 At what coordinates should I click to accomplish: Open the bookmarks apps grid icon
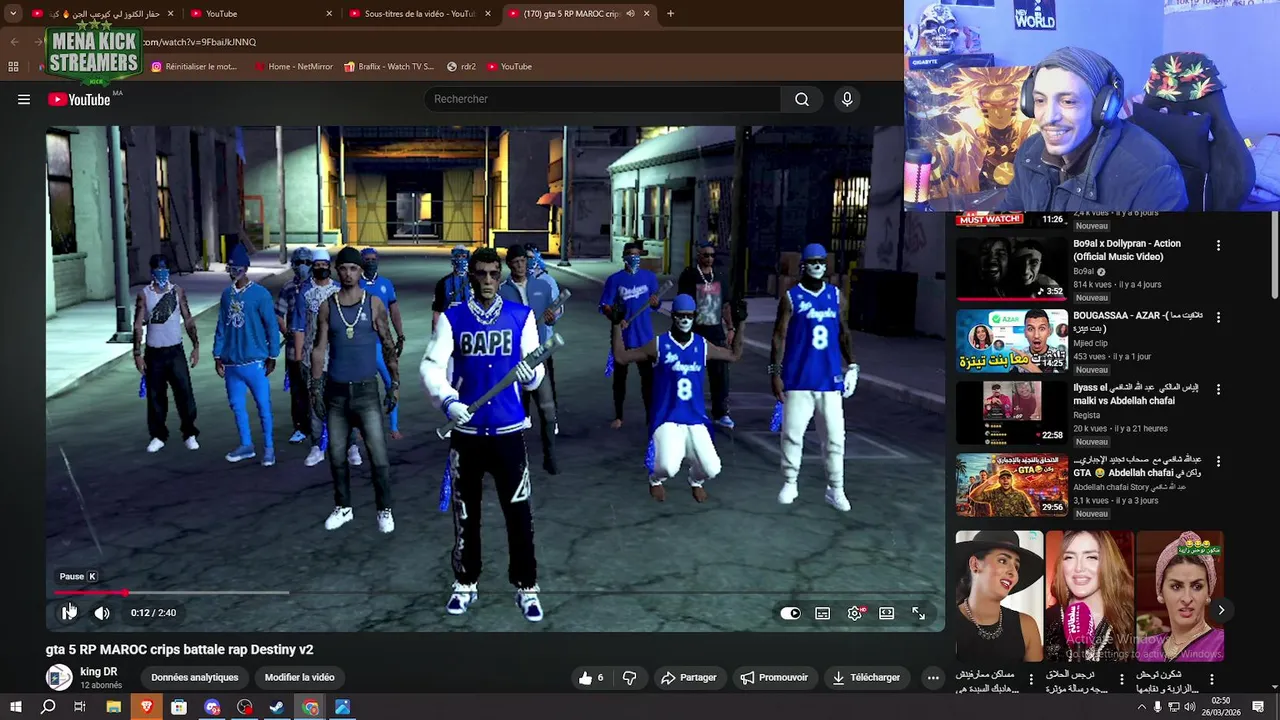[x=13, y=66]
